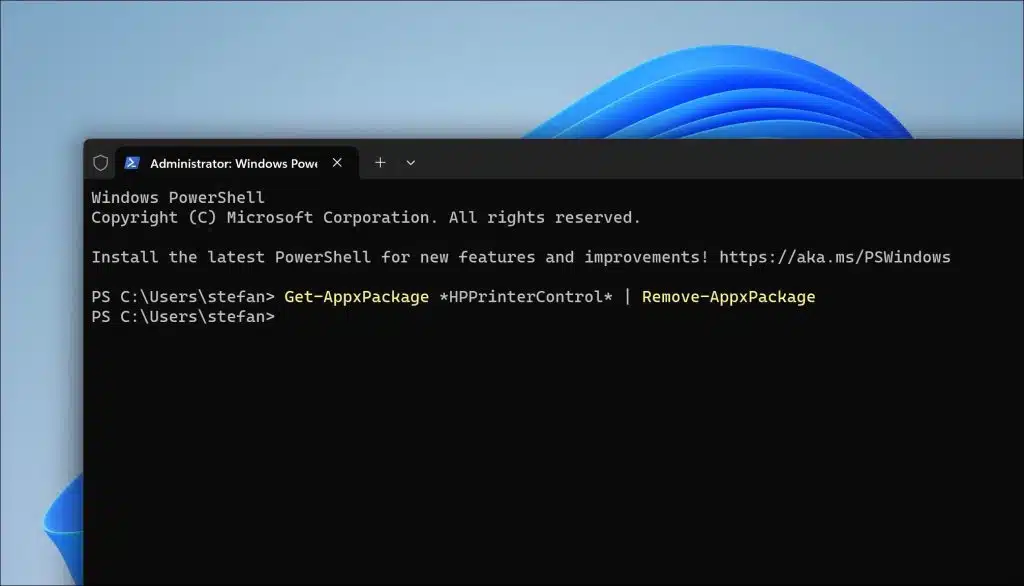The height and width of the screenshot is (586, 1024).
Task: Click the administrator shield icon in the title bar
Action: pyautogui.click(x=101, y=162)
